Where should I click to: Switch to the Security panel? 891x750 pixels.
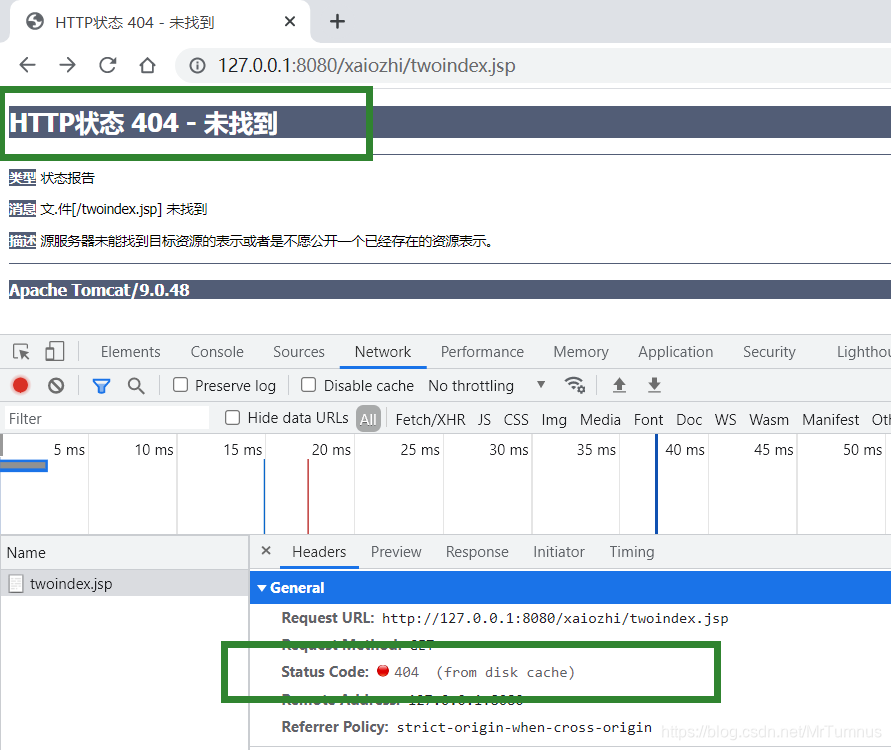(x=769, y=352)
